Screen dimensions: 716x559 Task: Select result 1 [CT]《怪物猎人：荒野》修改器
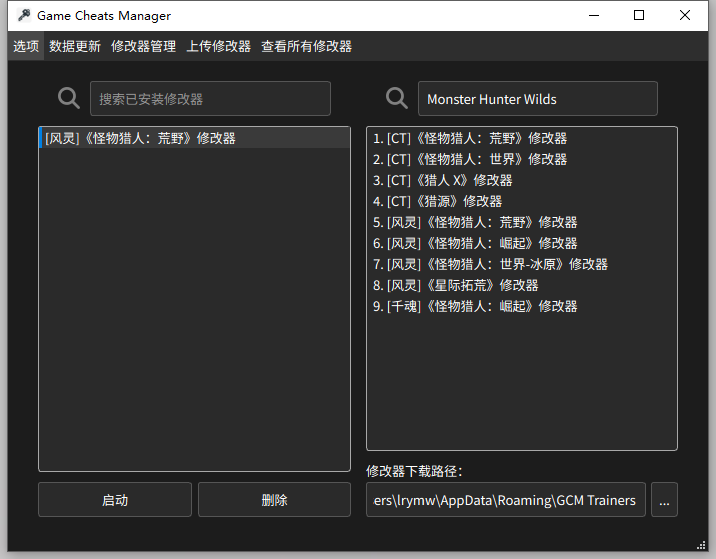coord(470,138)
